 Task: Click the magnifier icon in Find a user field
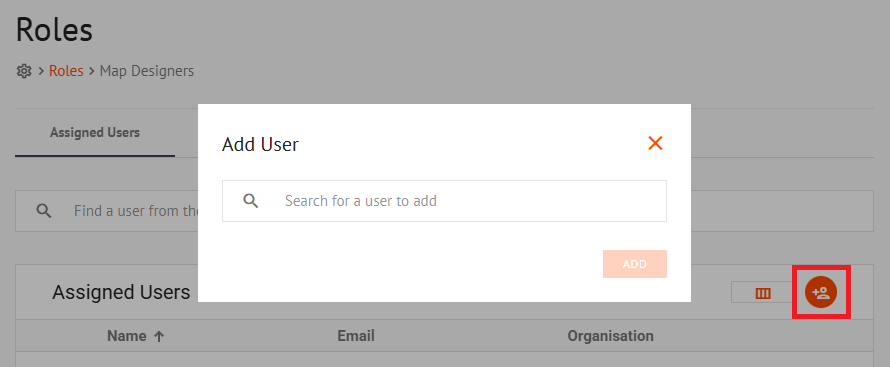click(x=44, y=211)
